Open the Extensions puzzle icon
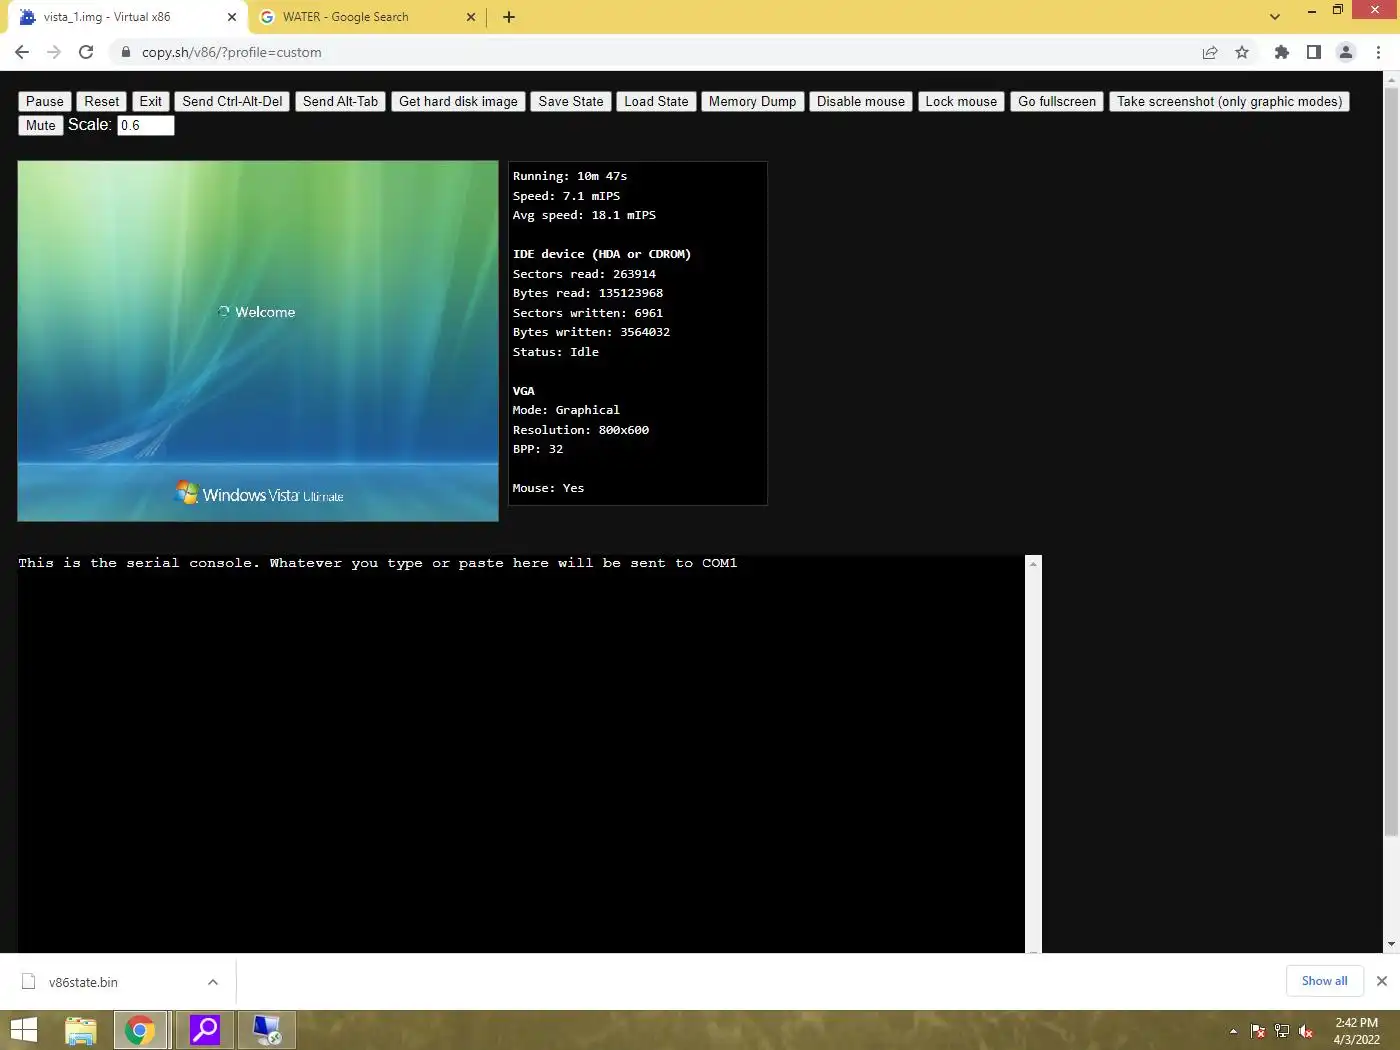This screenshot has width=1400, height=1050. pos(1282,52)
